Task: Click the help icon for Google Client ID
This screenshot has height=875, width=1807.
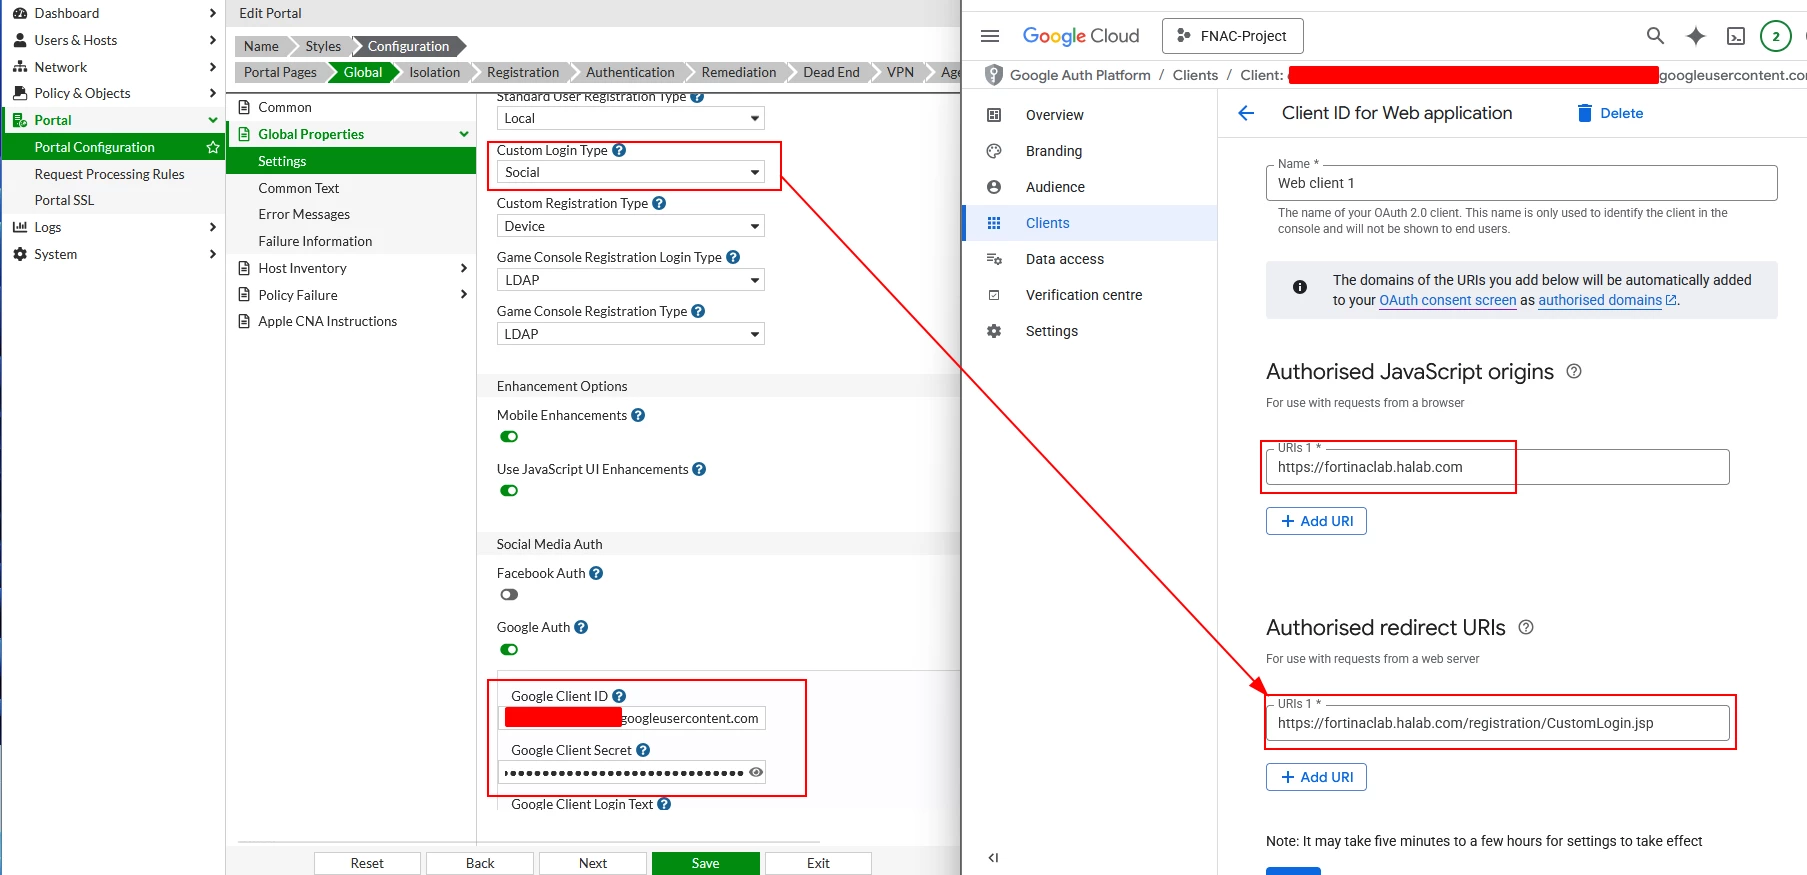Action: click(619, 696)
